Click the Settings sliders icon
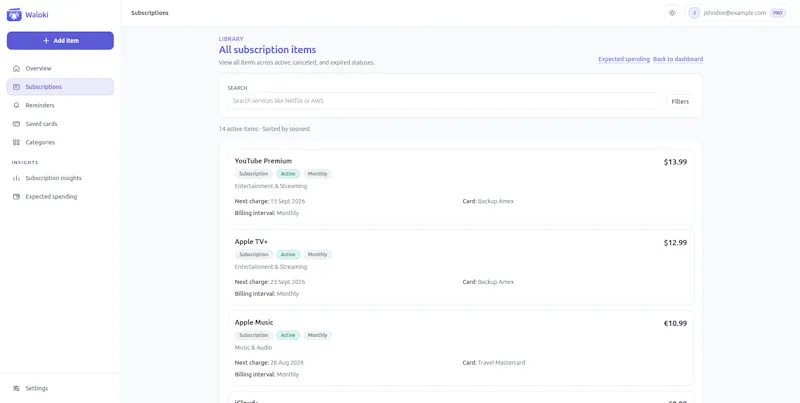Viewport: 800px width, 403px height. 16,388
